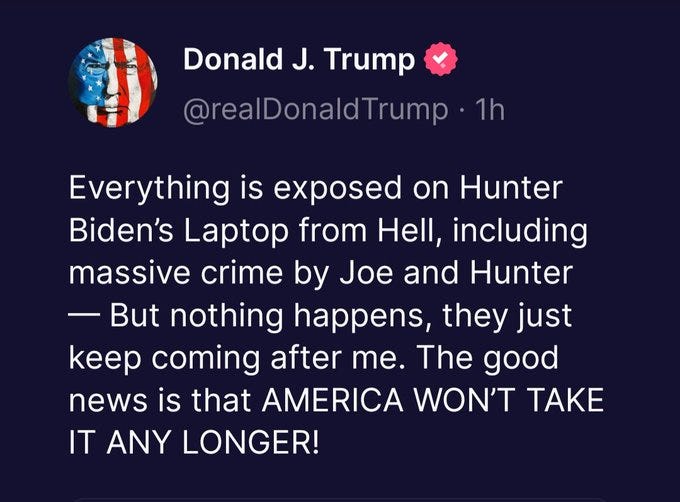The width and height of the screenshot is (680, 502).
Task: Select the word Everything starting the post
Action: (x=149, y=189)
